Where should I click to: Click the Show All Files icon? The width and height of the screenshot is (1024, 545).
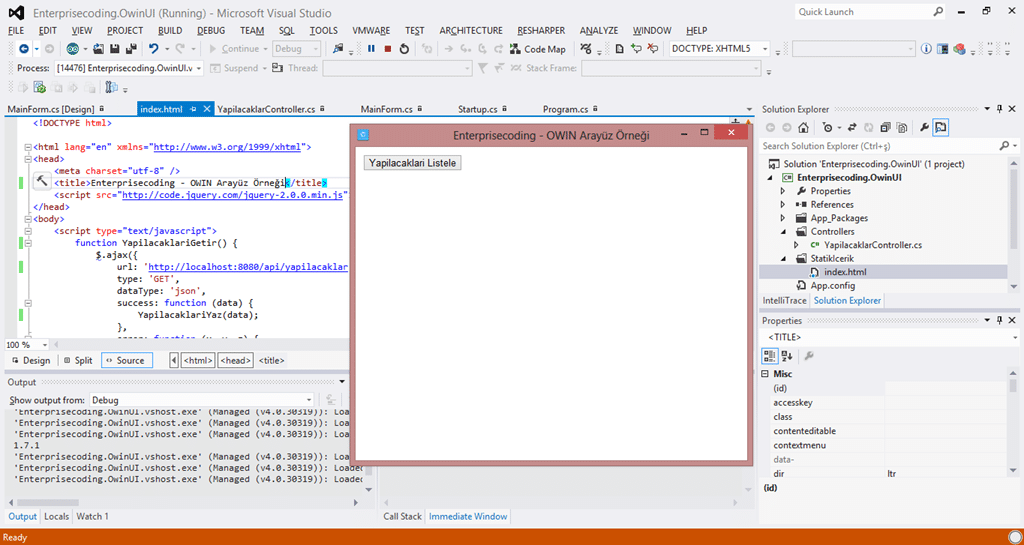pos(902,128)
